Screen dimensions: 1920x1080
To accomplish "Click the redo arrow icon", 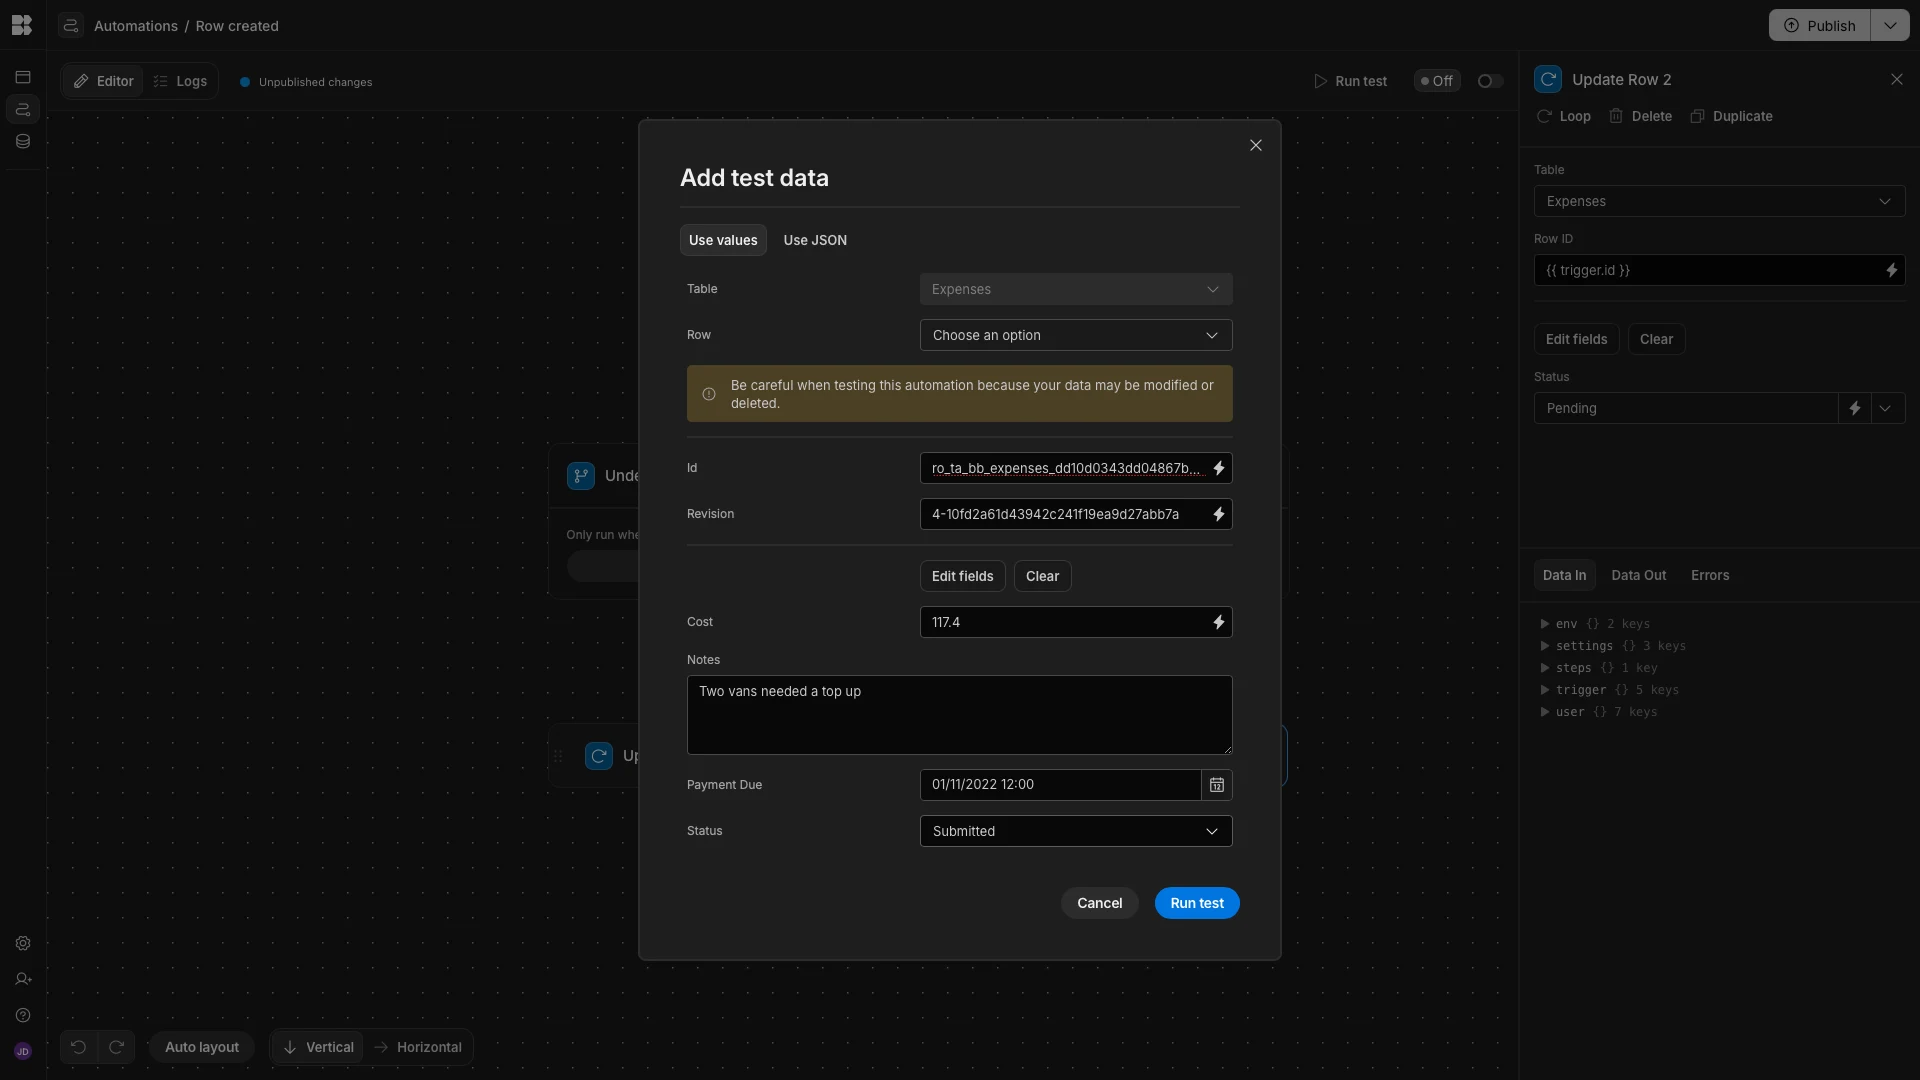I will [x=116, y=1047].
